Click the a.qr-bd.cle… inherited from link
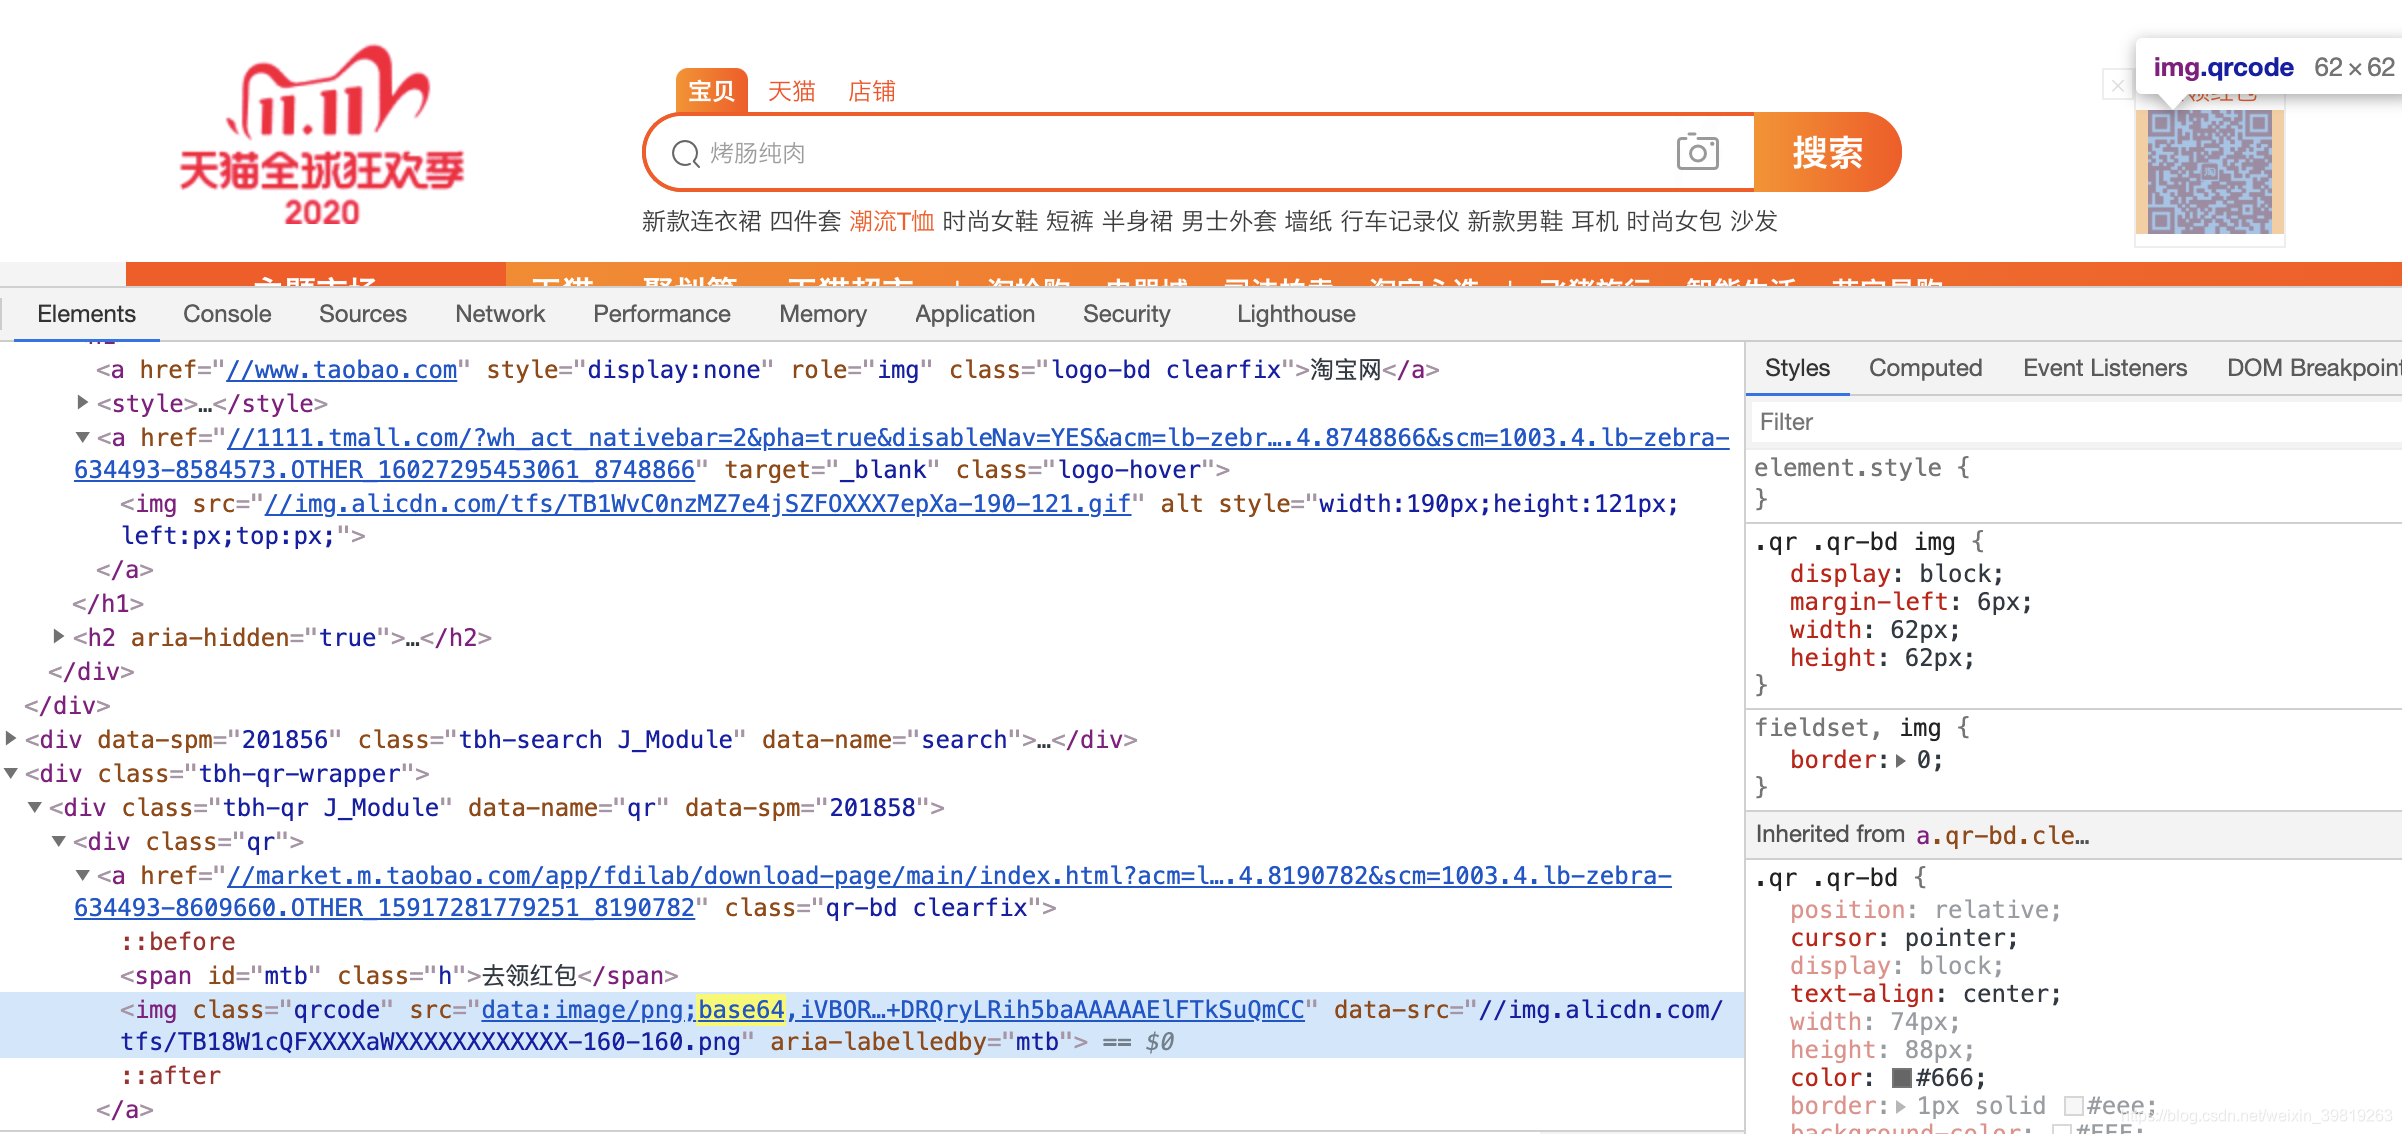Screen dimensions: 2402x1134 tap(2002, 835)
